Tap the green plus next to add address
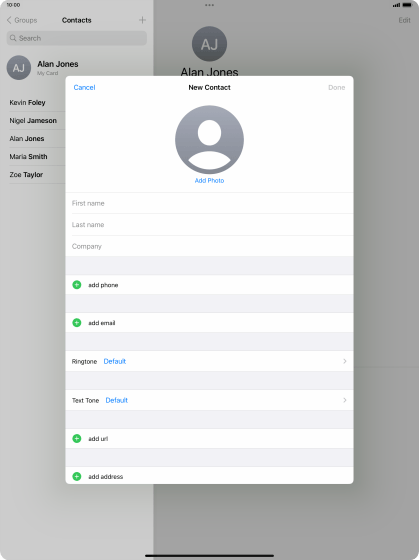Viewport: 419px width, 560px height. click(x=77, y=476)
